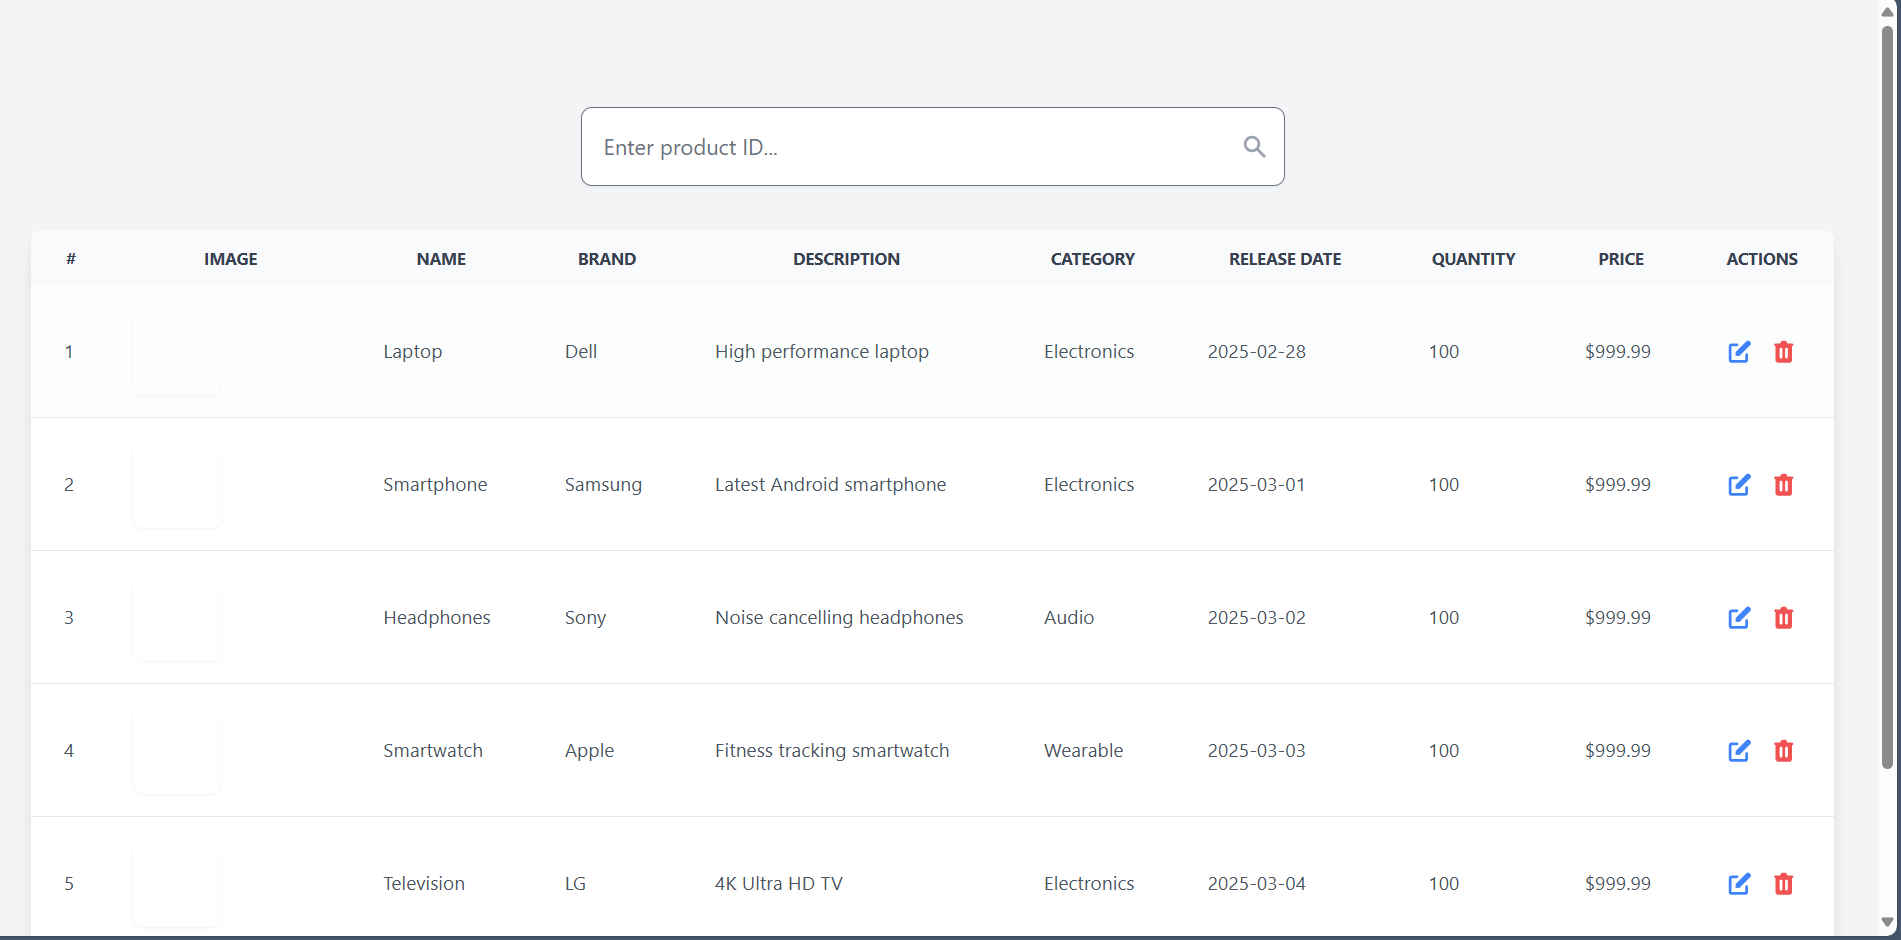The image size is (1901, 940).
Task: Click the scrollbar down arrow
Action: [1890, 924]
